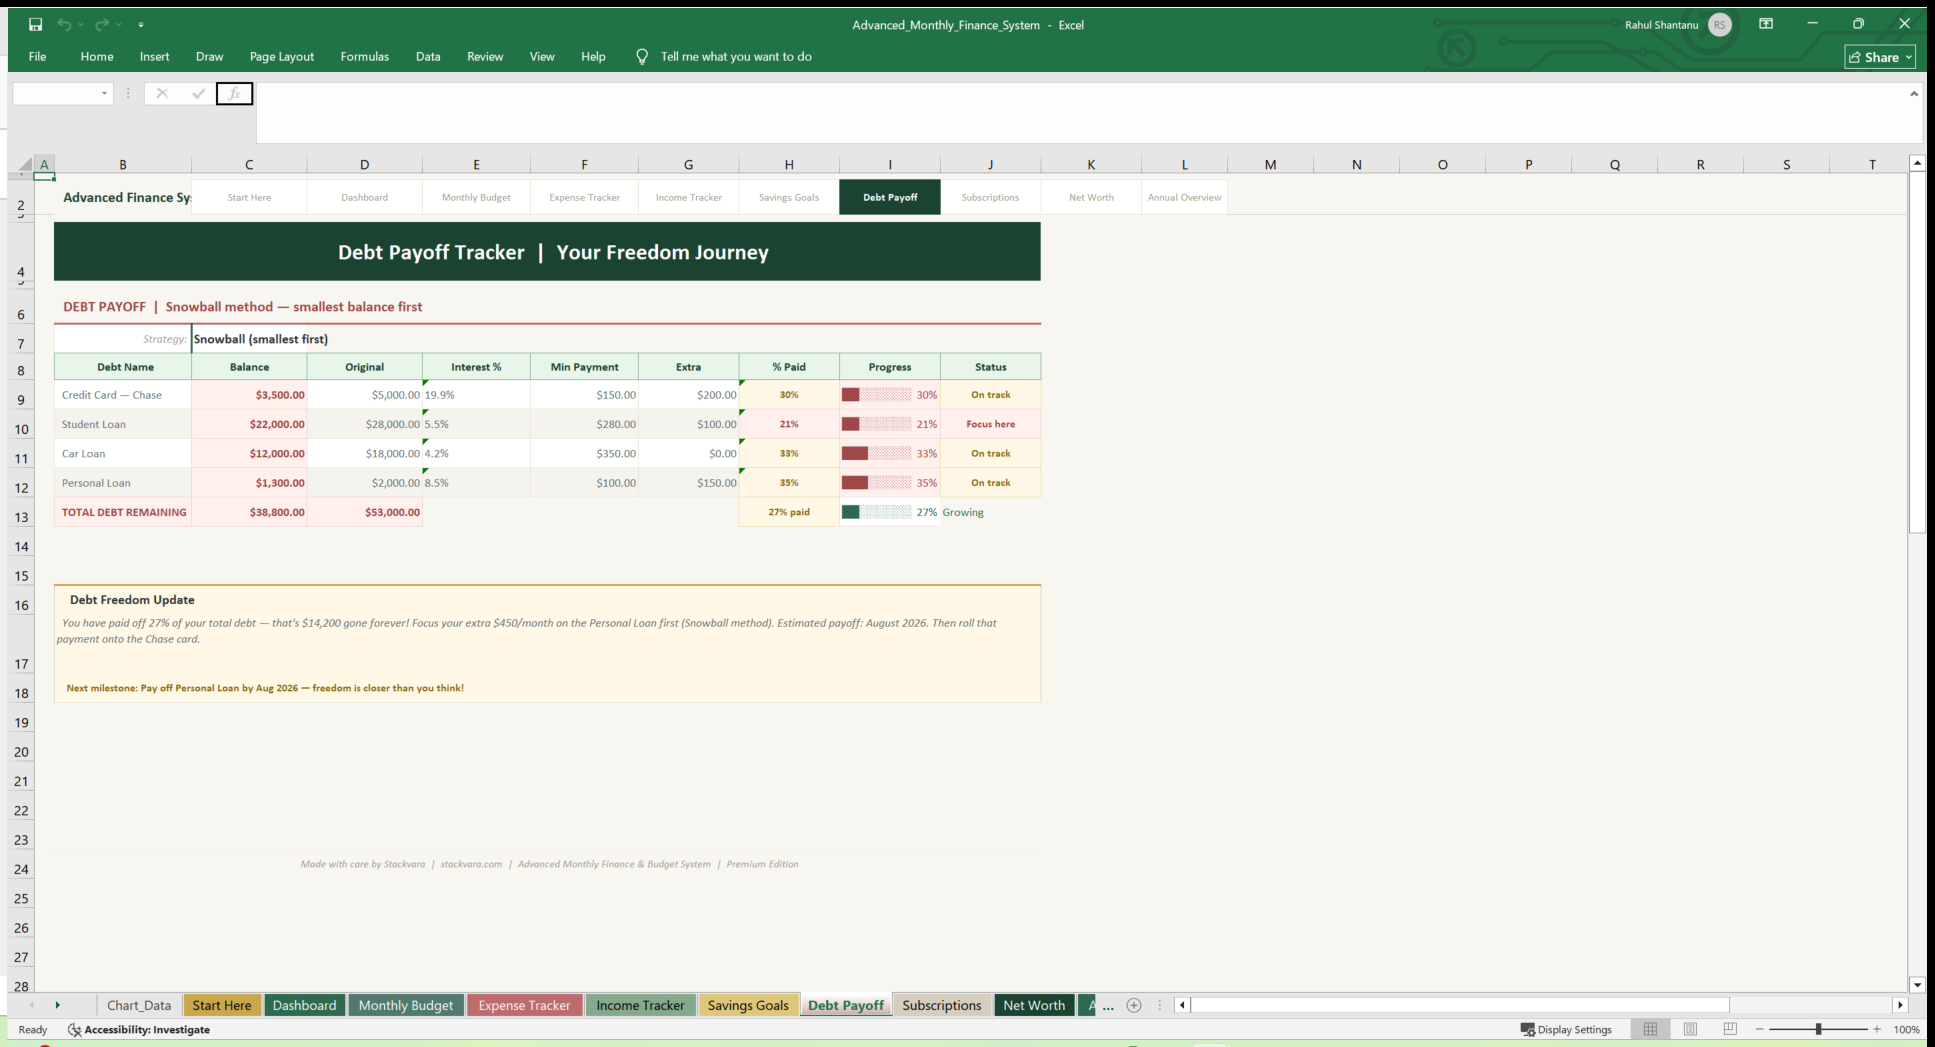Select column header H
This screenshot has width=1935, height=1047.
click(x=789, y=165)
